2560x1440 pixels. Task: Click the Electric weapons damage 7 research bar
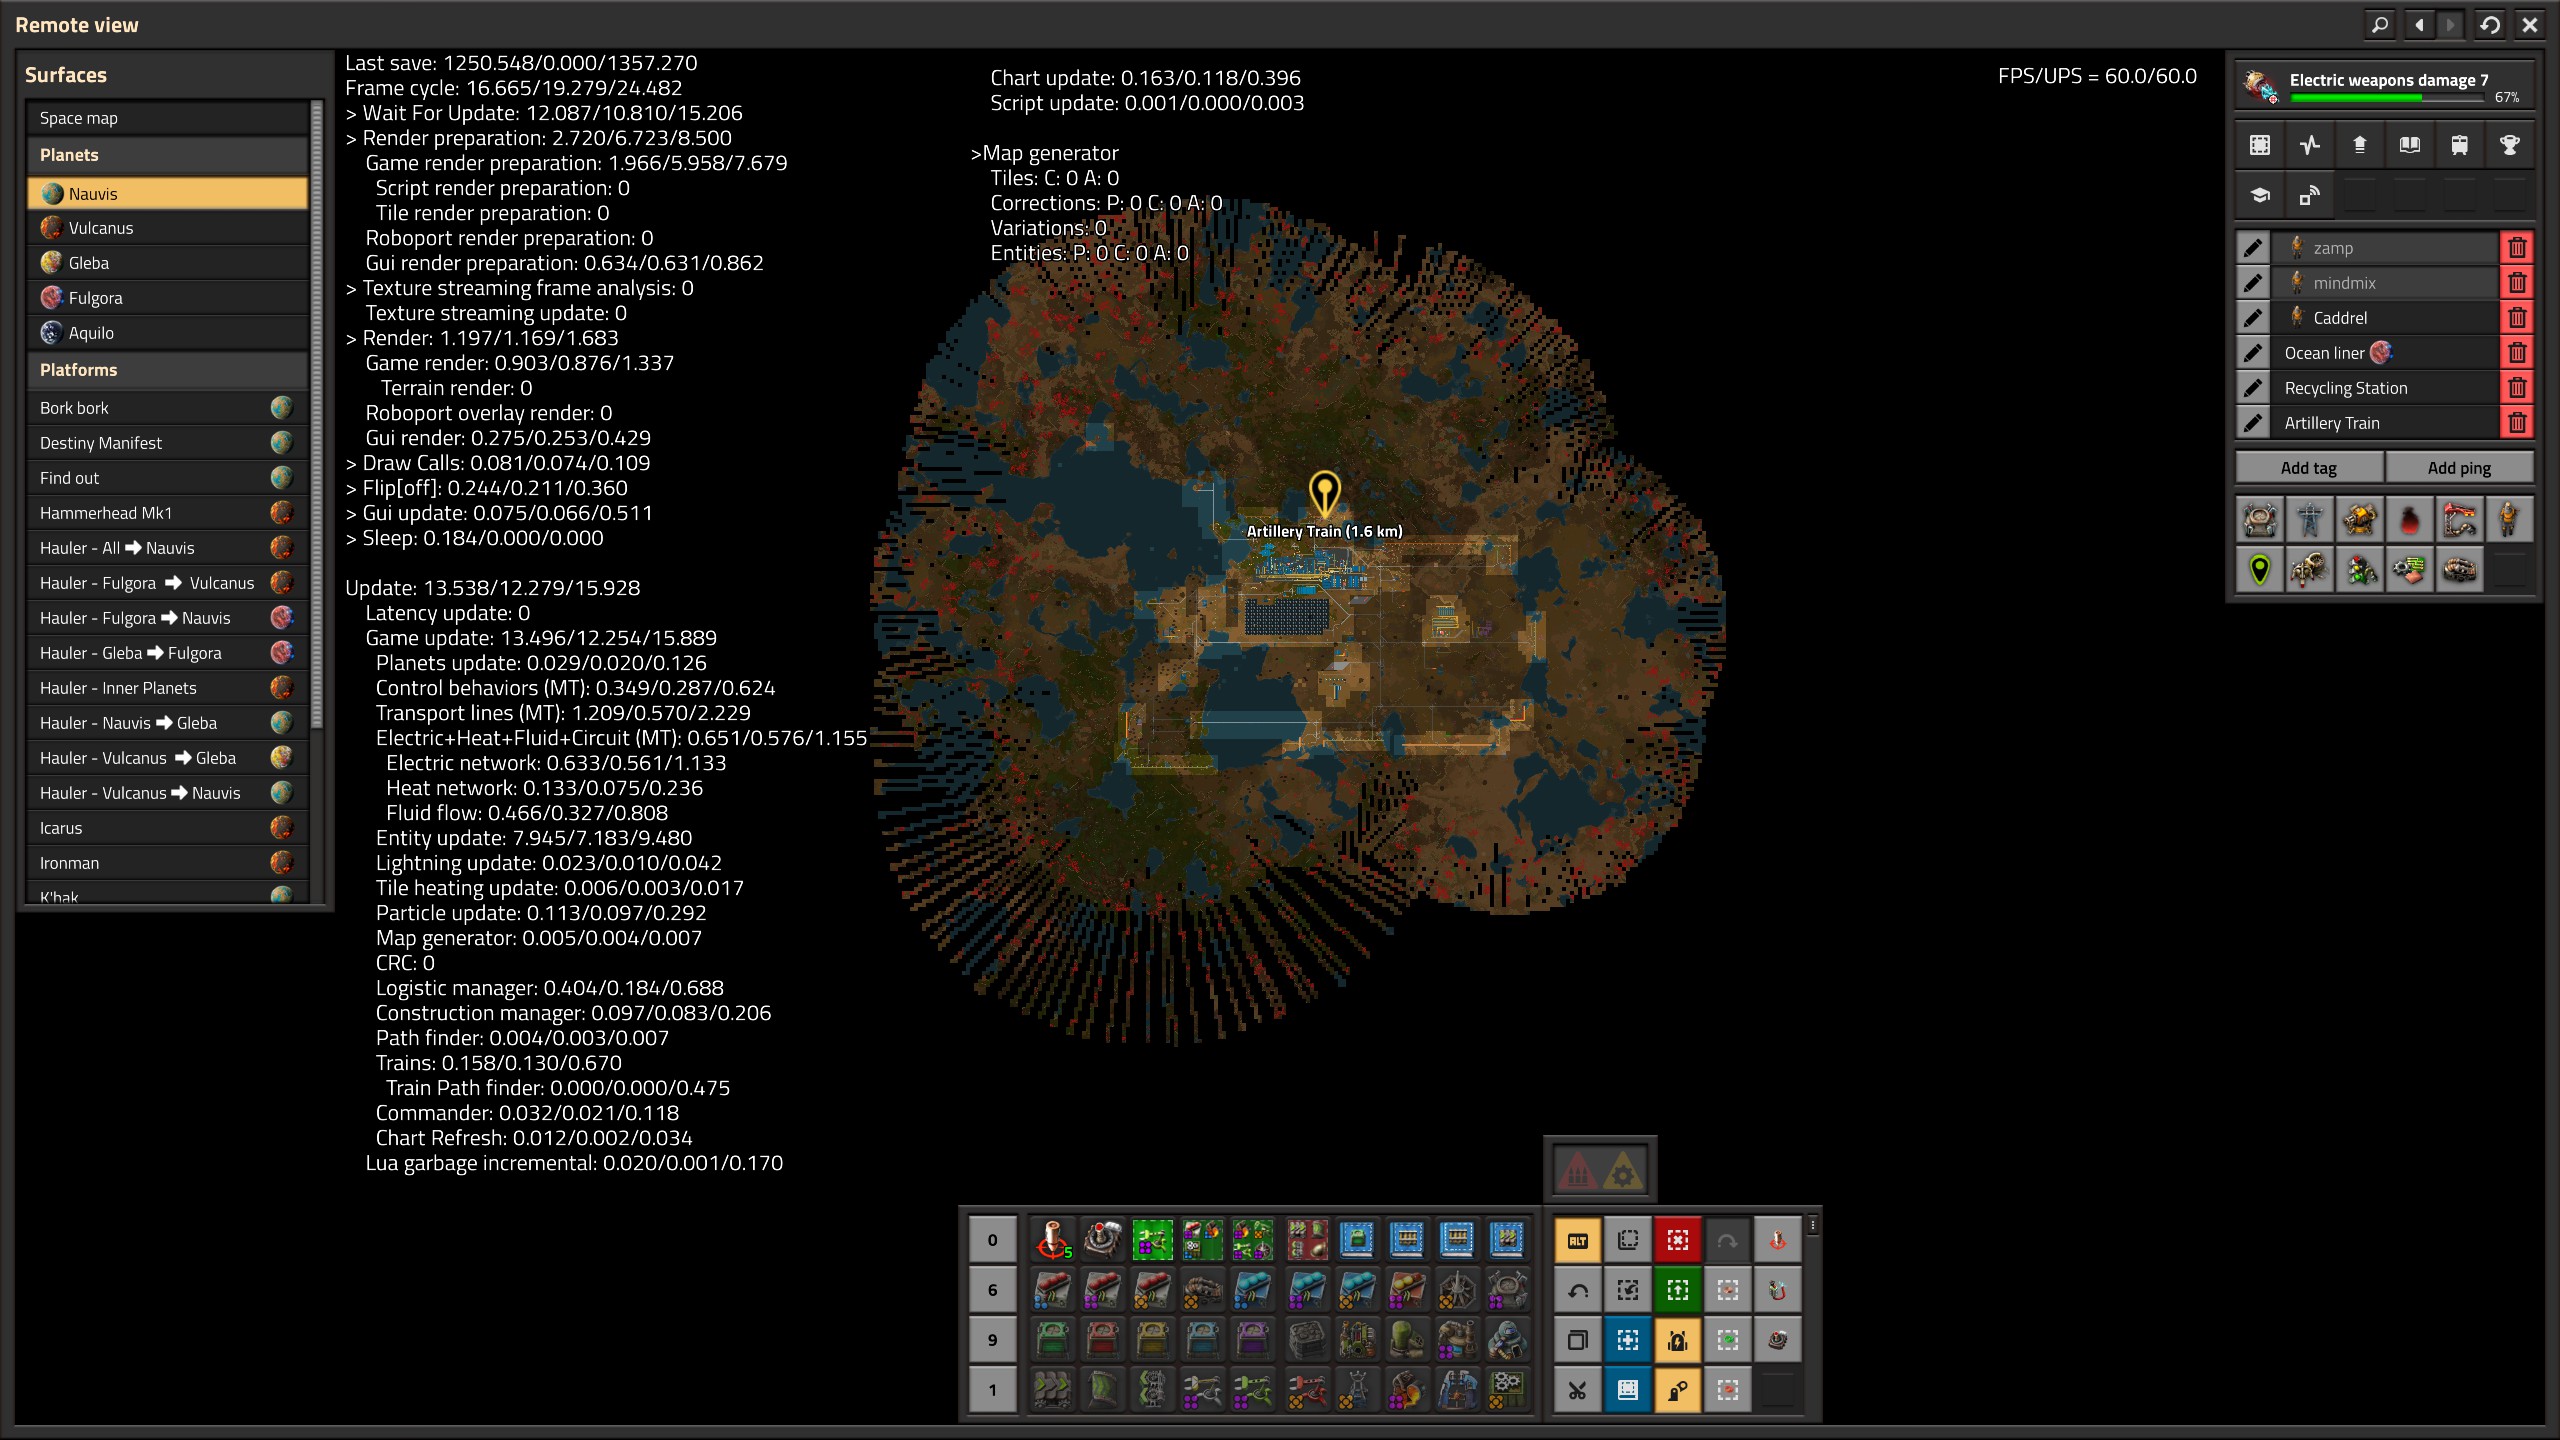click(2385, 86)
